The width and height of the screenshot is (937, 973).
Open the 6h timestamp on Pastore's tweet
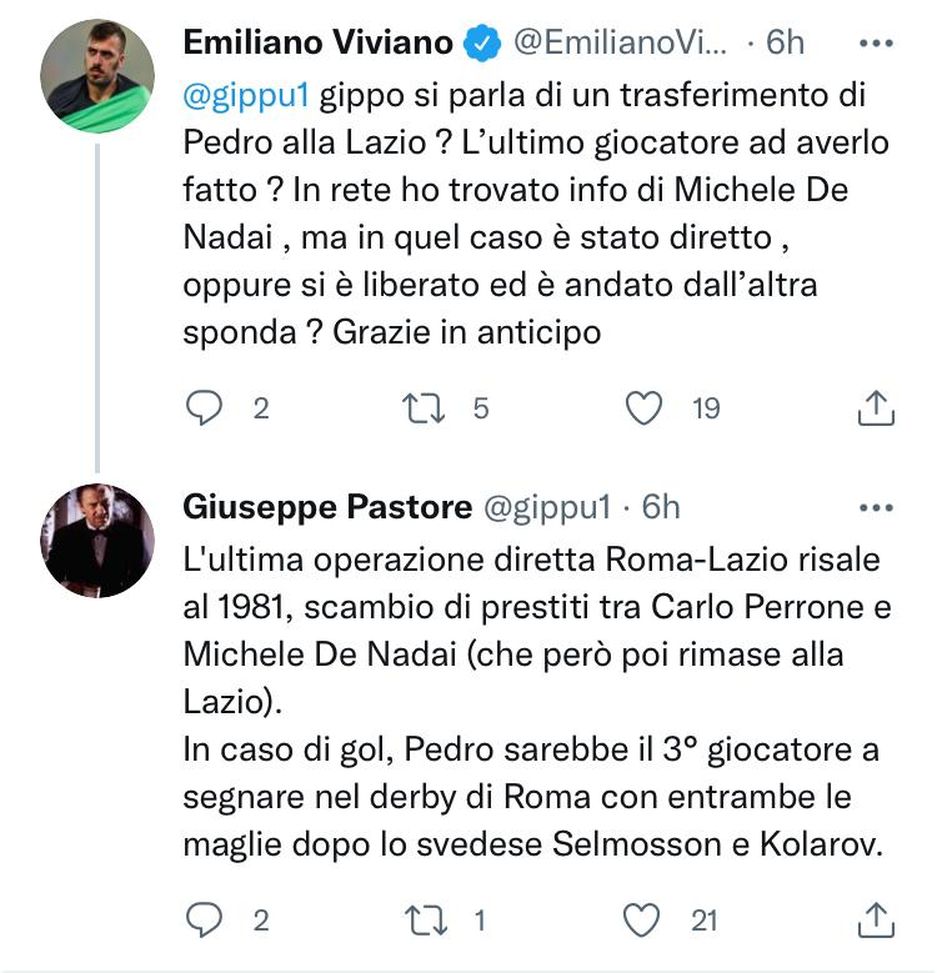tap(661, 508)
